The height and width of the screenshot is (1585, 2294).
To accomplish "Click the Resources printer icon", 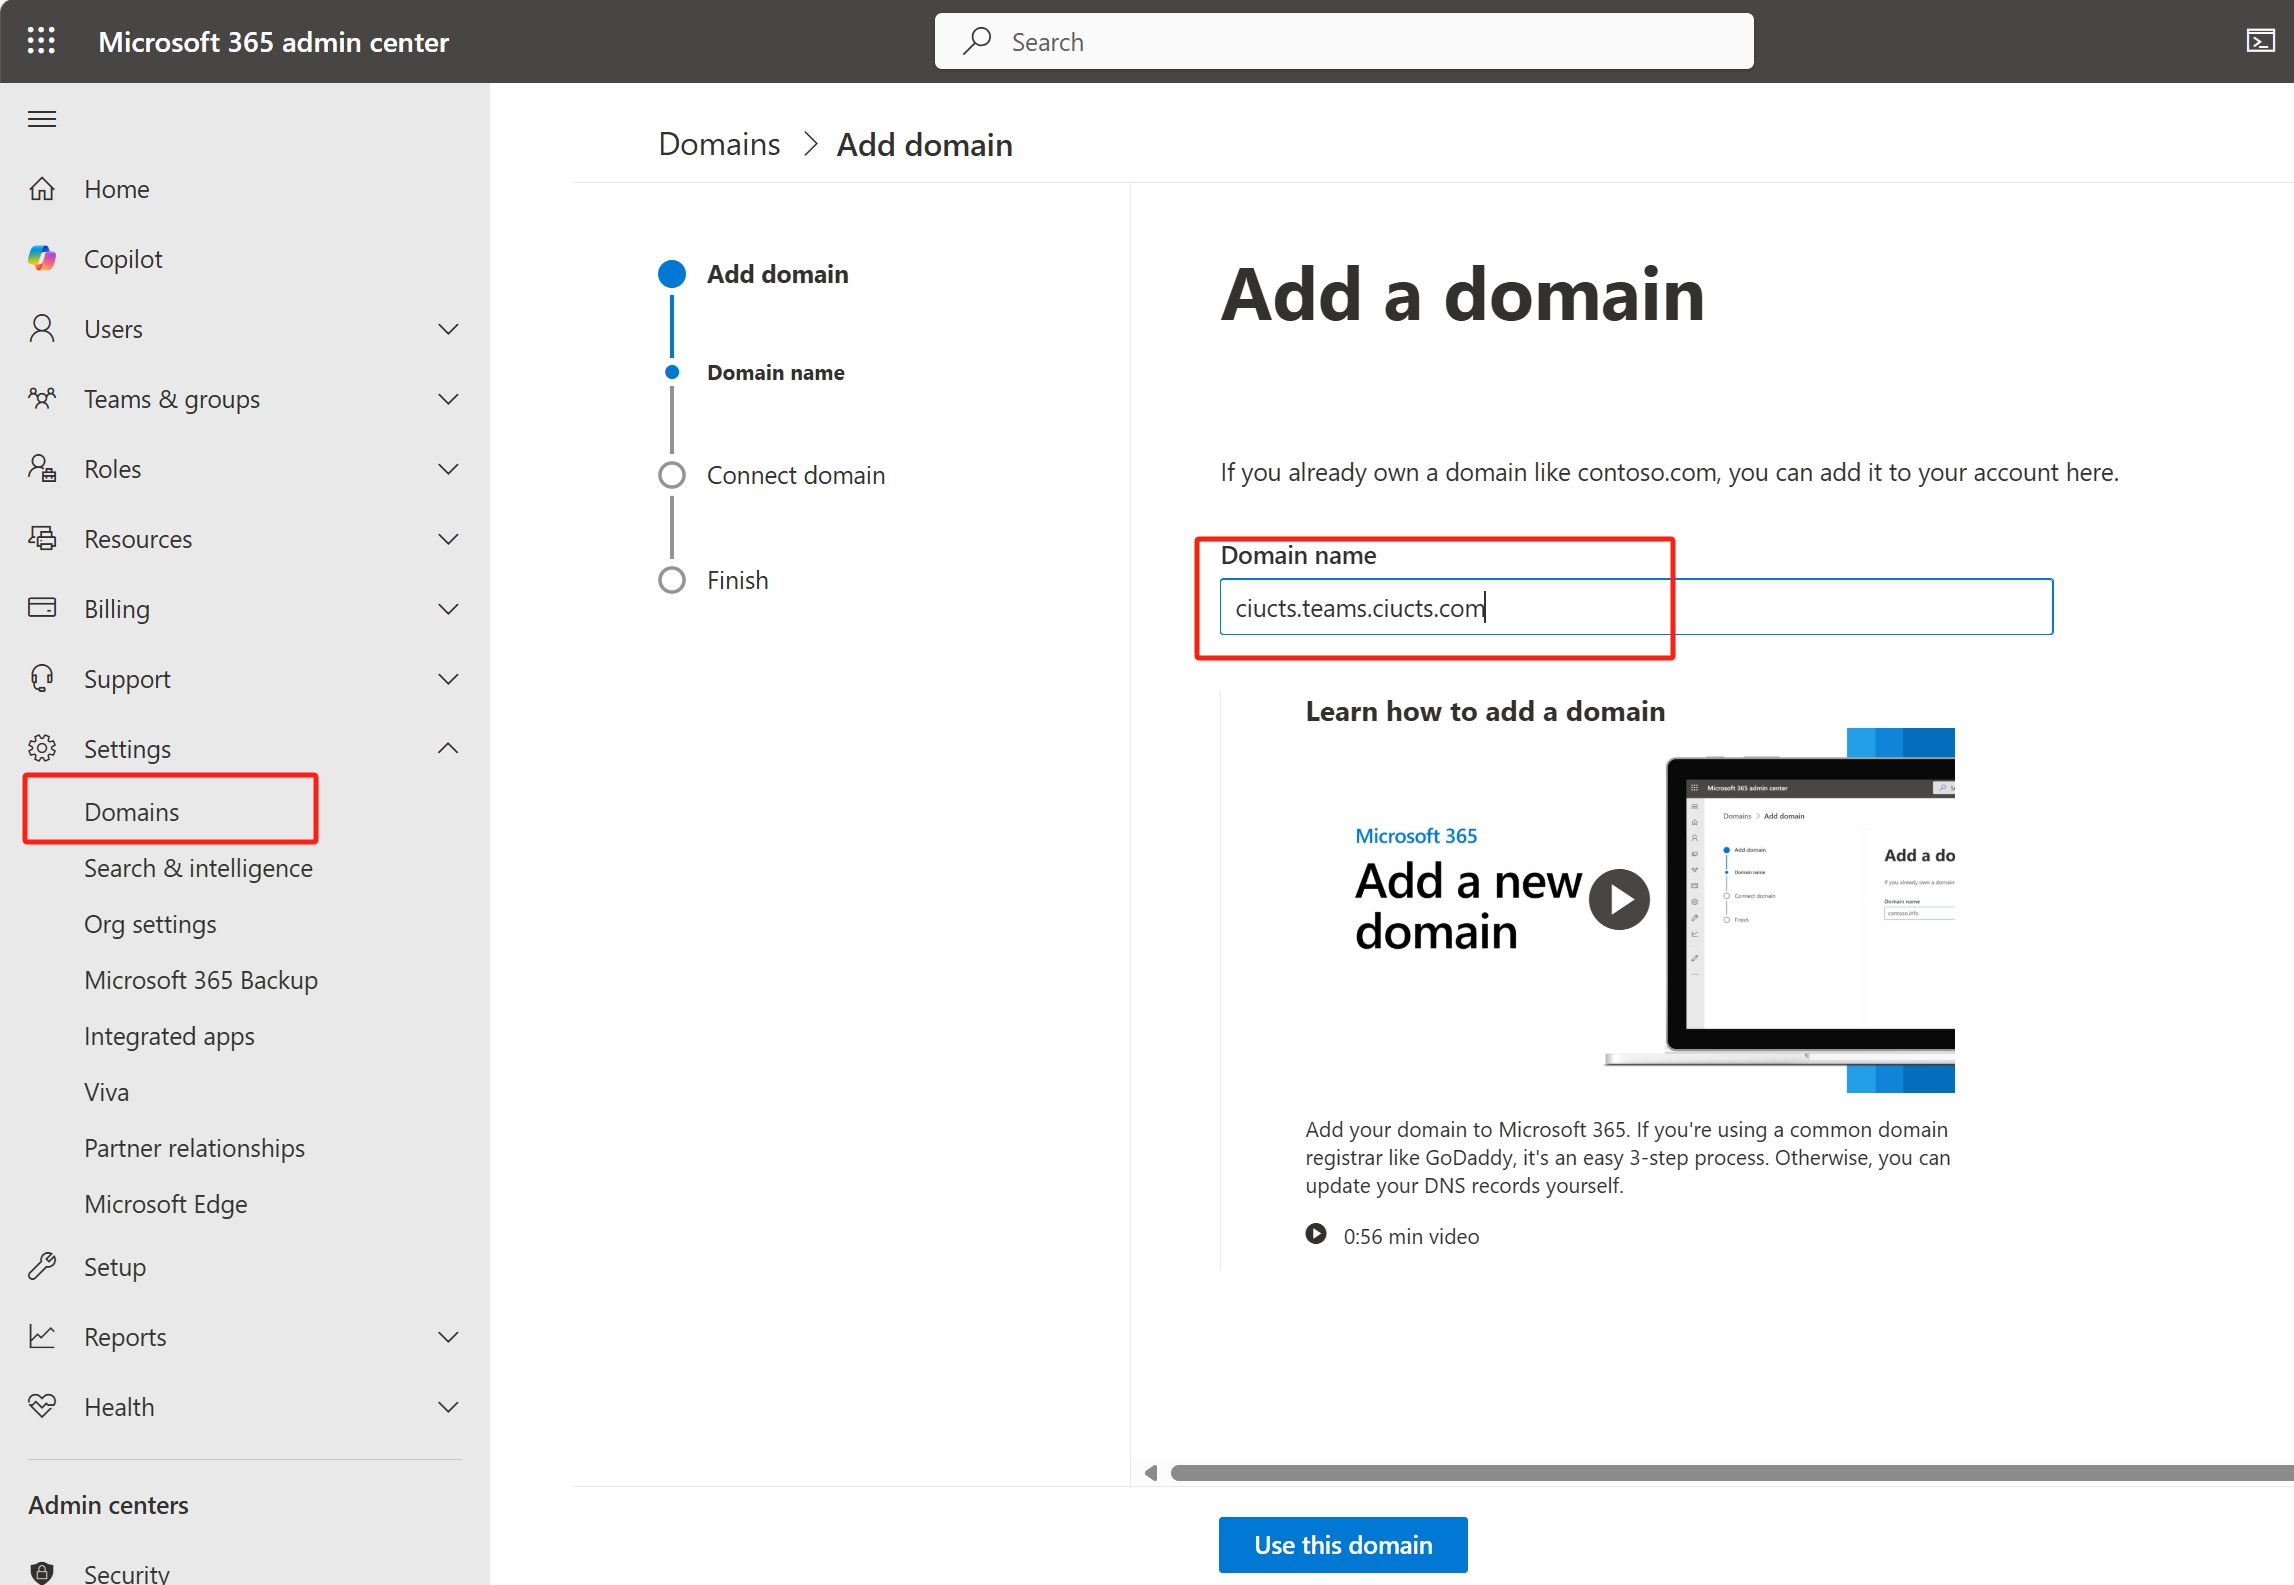I will point(42,539).
